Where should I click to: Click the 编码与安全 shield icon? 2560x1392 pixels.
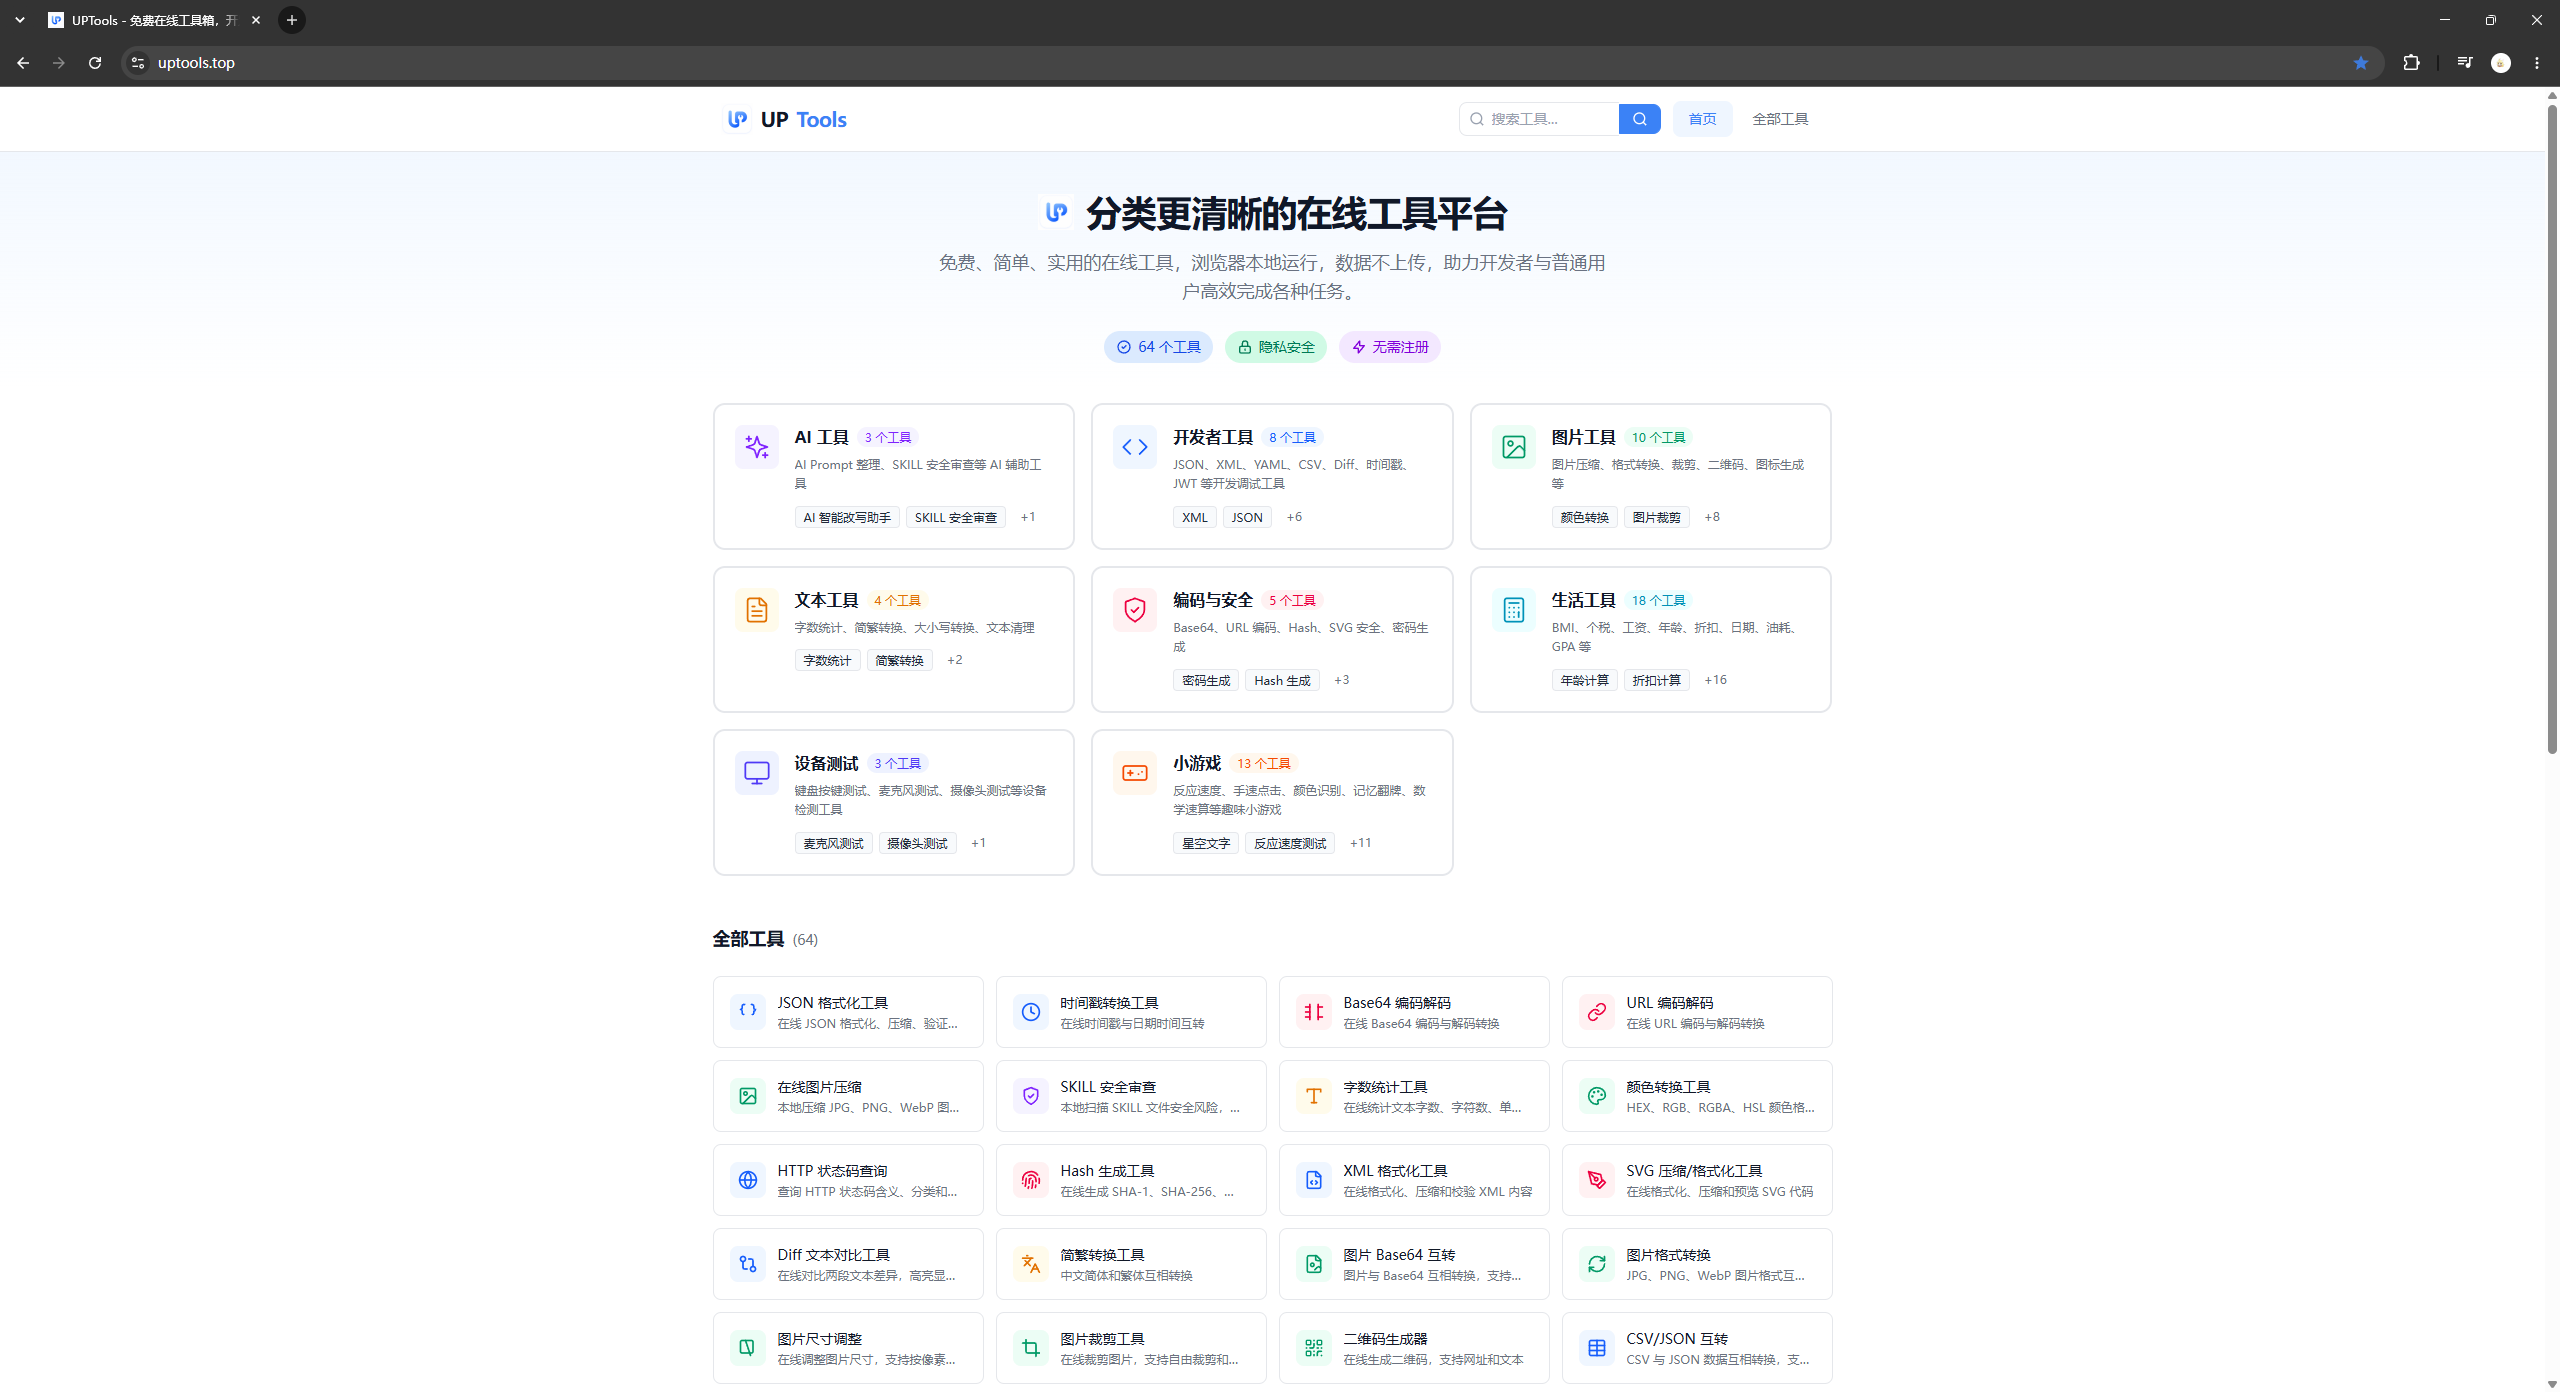point(1134,610)
